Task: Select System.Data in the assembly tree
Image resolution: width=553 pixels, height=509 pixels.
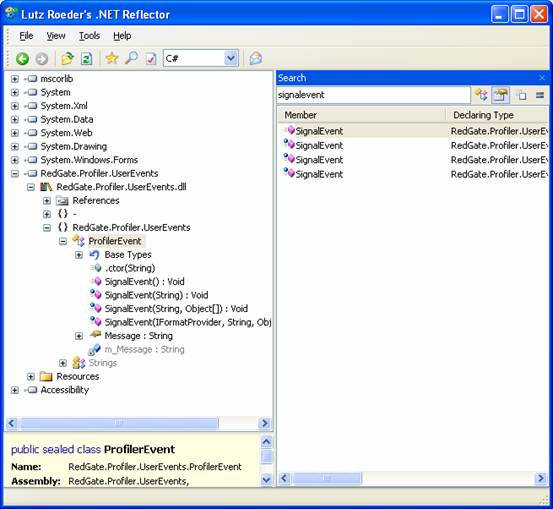Action: [67, 119]
